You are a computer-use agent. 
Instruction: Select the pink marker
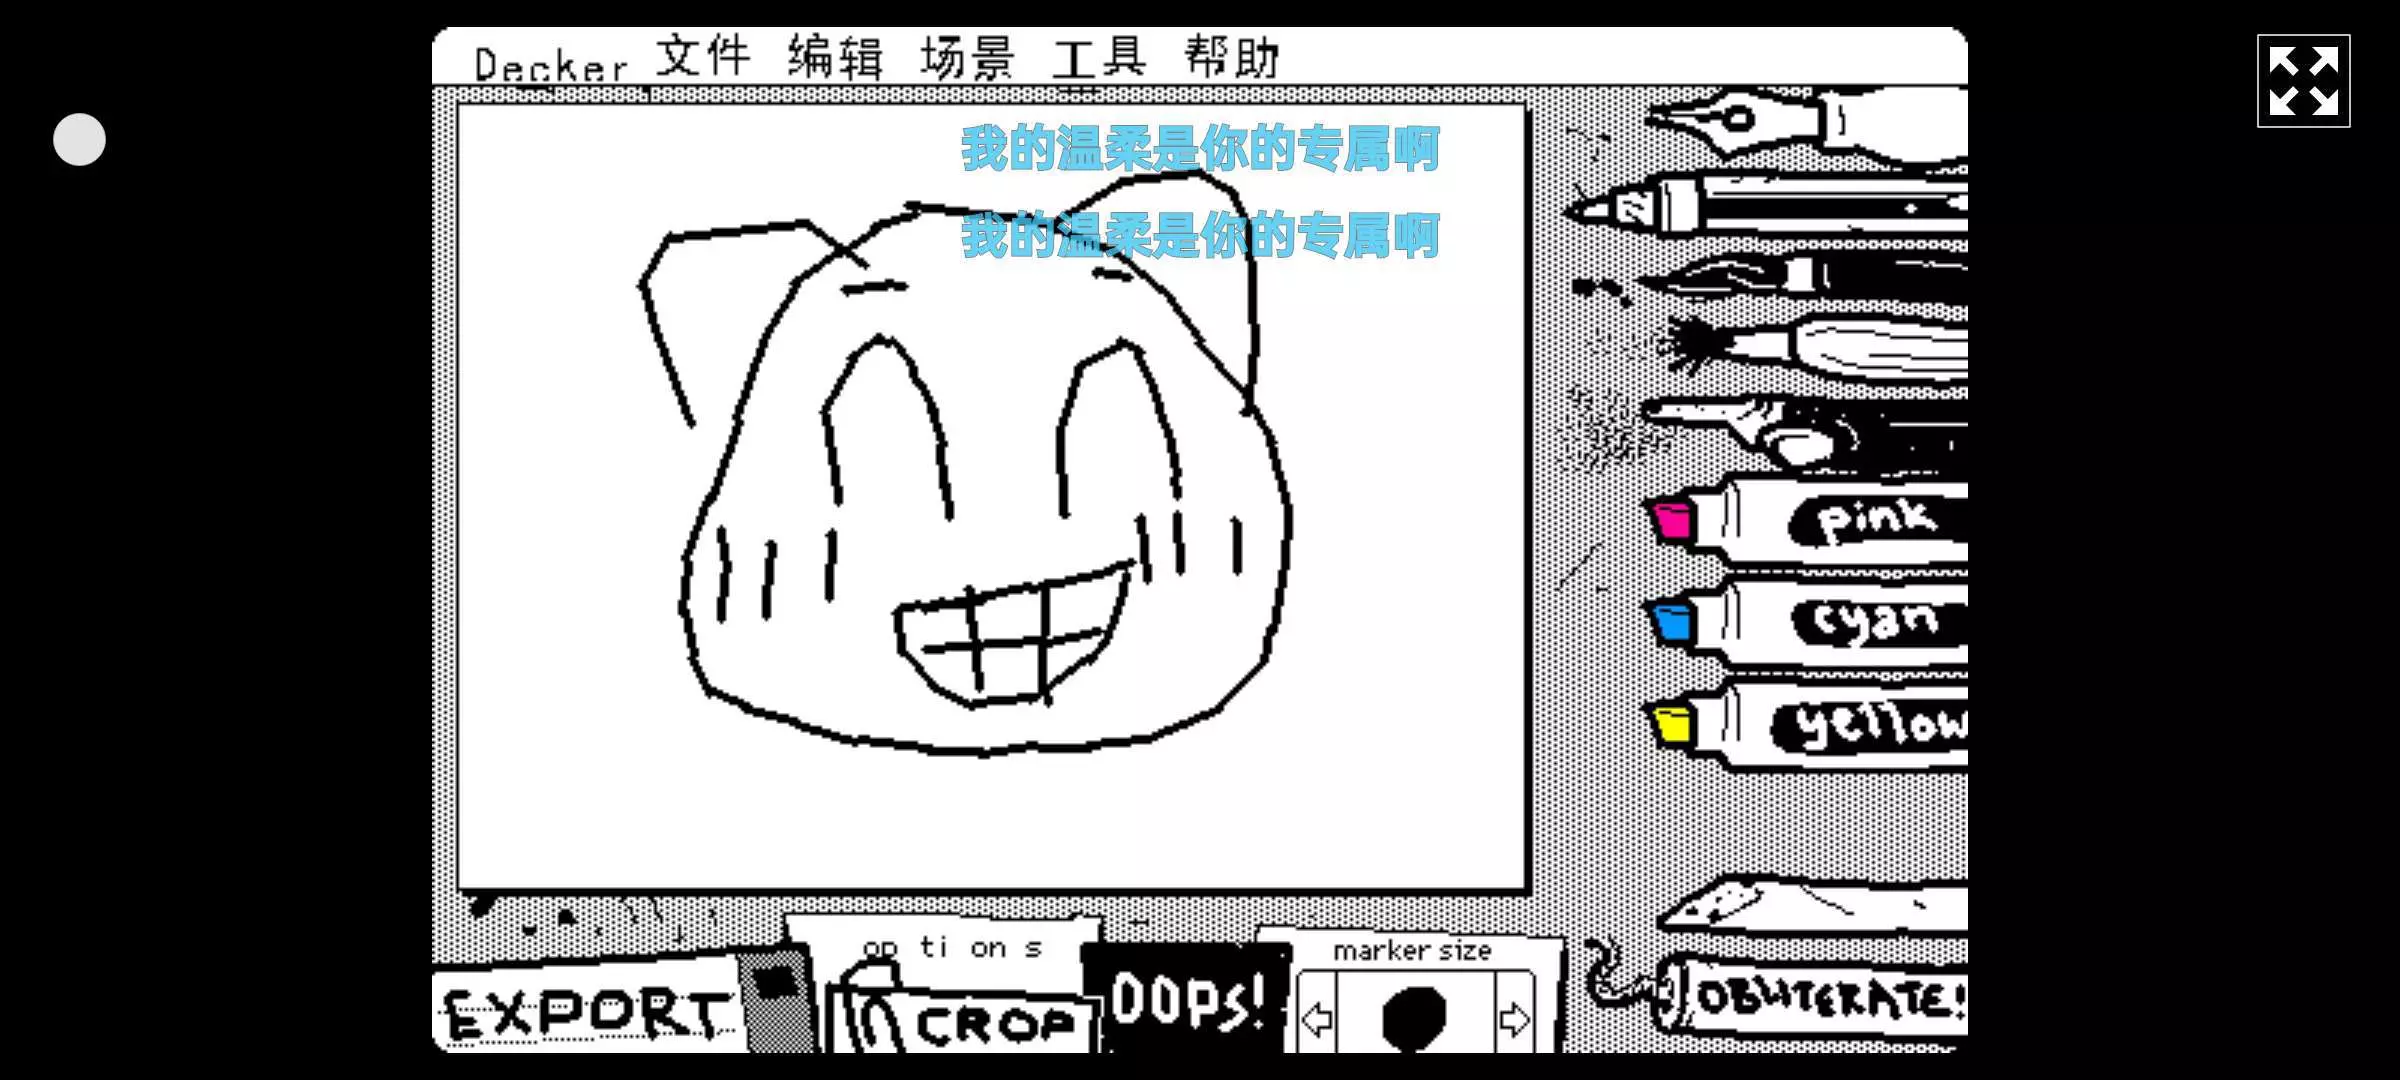click(1810, 522)
